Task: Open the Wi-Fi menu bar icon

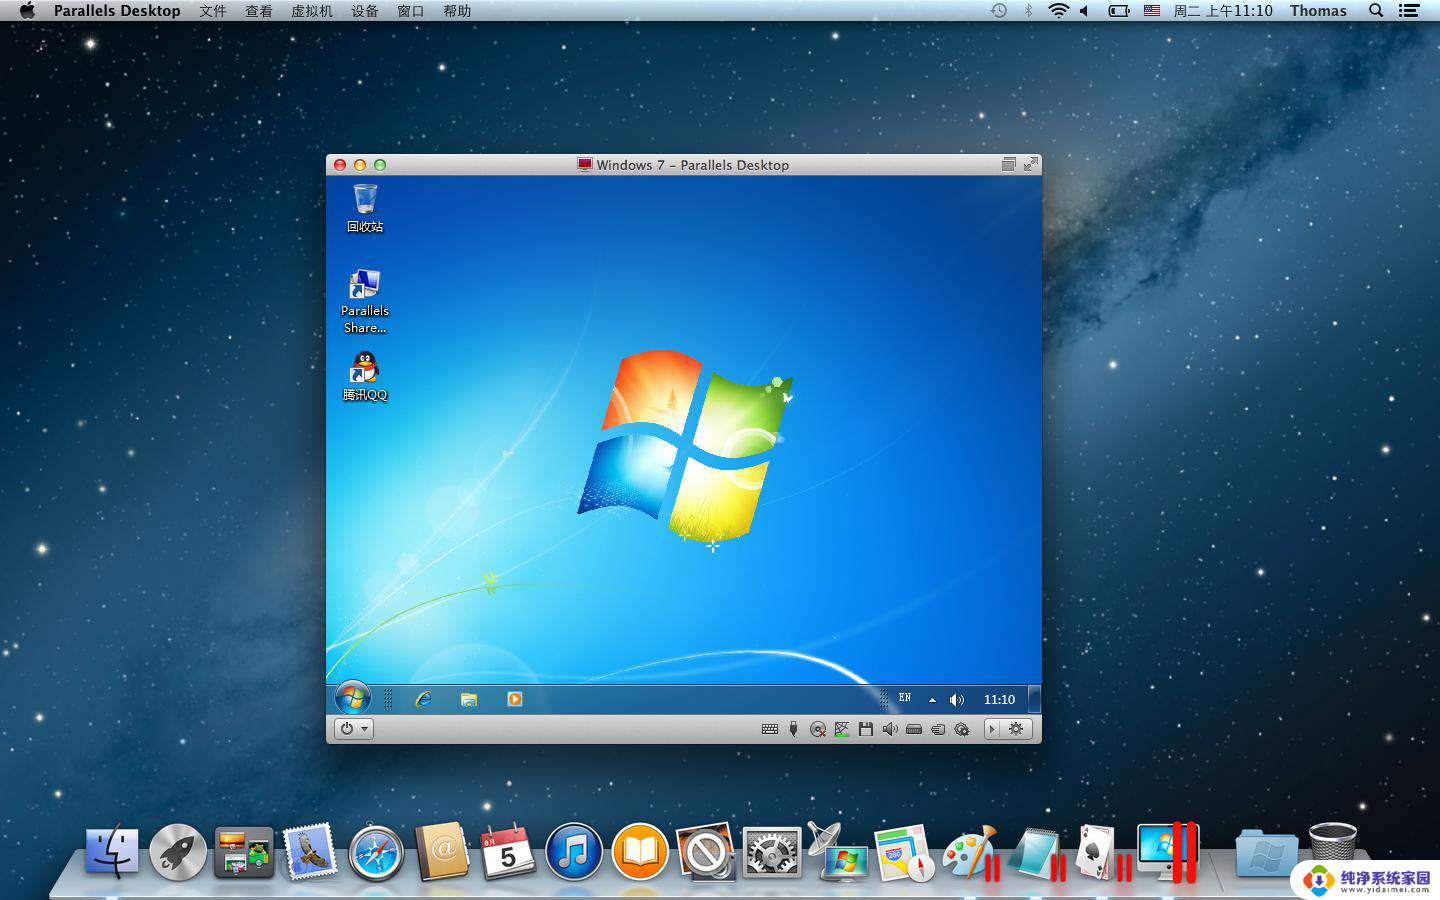Action: pos(1058,11)
